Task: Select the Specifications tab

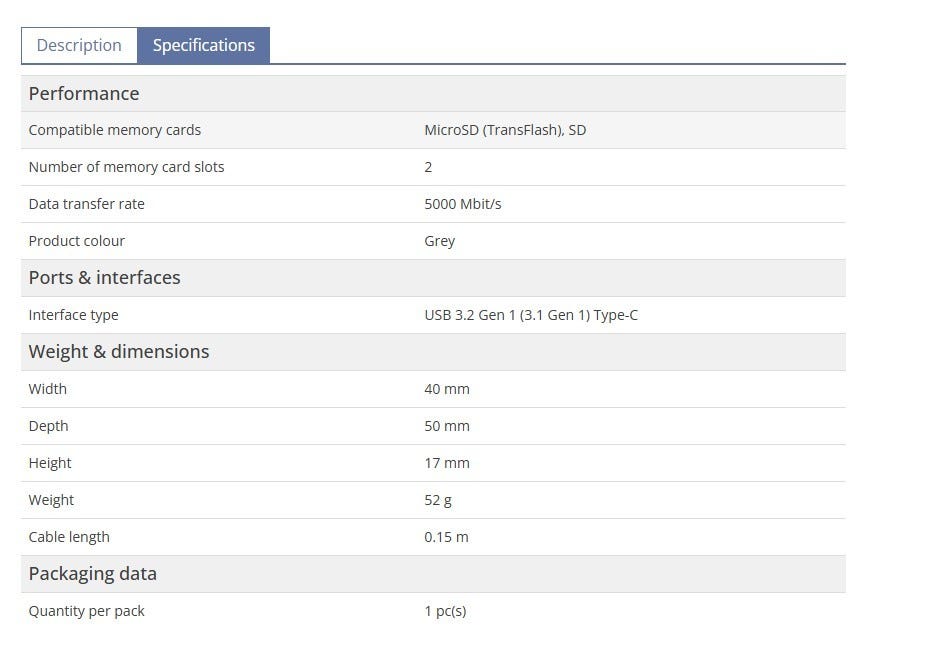Action: tap(203, 46)
